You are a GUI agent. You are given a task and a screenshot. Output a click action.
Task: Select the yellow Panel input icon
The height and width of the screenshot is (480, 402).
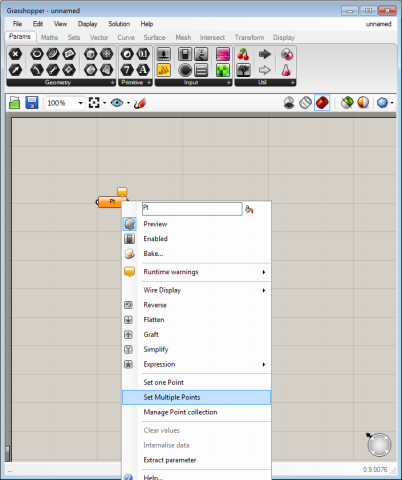[x=164, y=70]
